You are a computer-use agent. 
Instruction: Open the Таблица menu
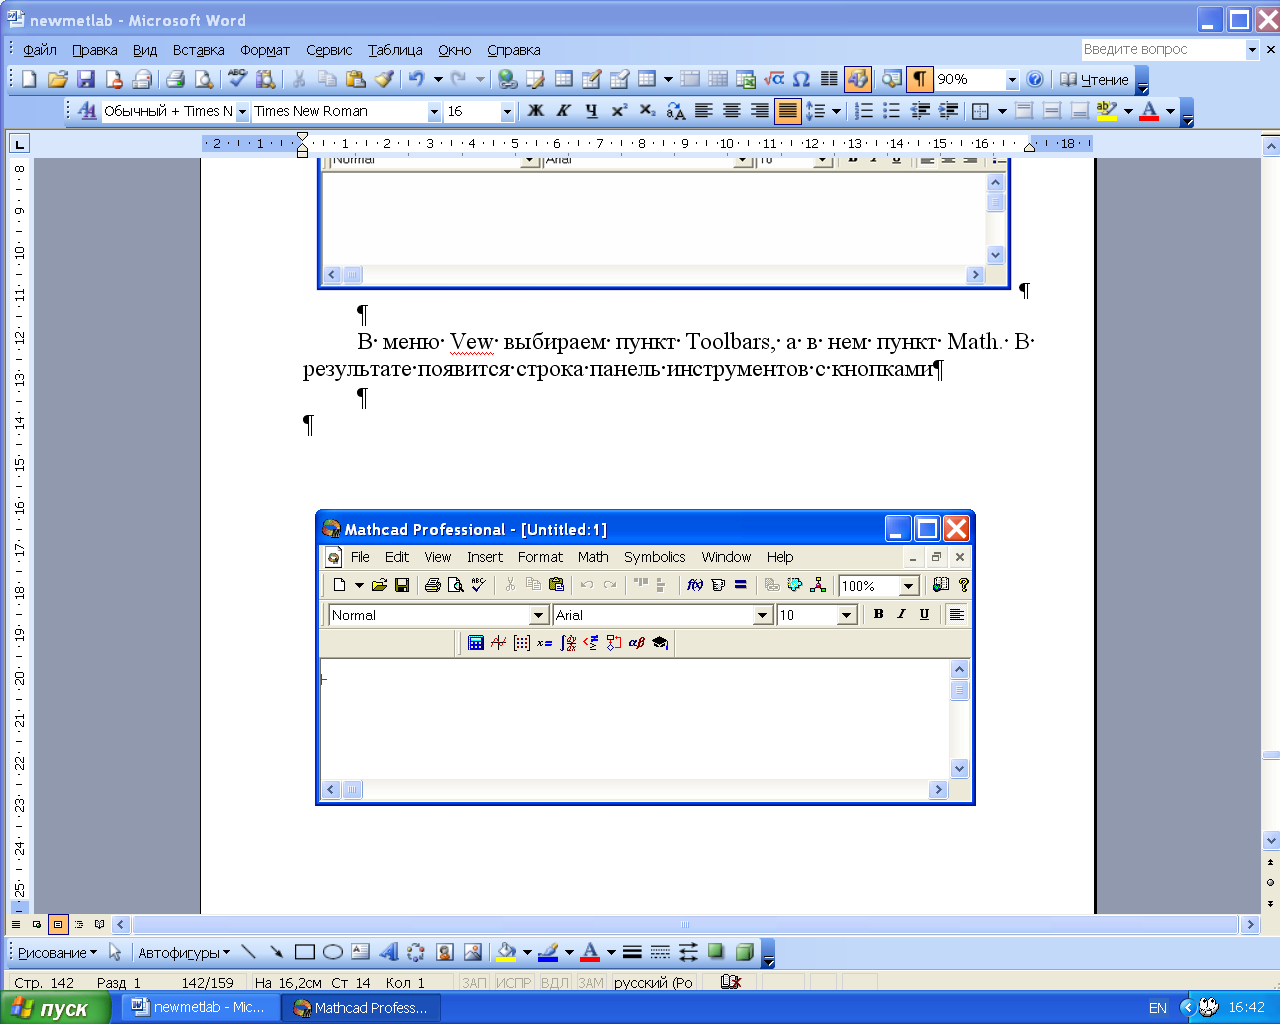(x=395, y=50)
